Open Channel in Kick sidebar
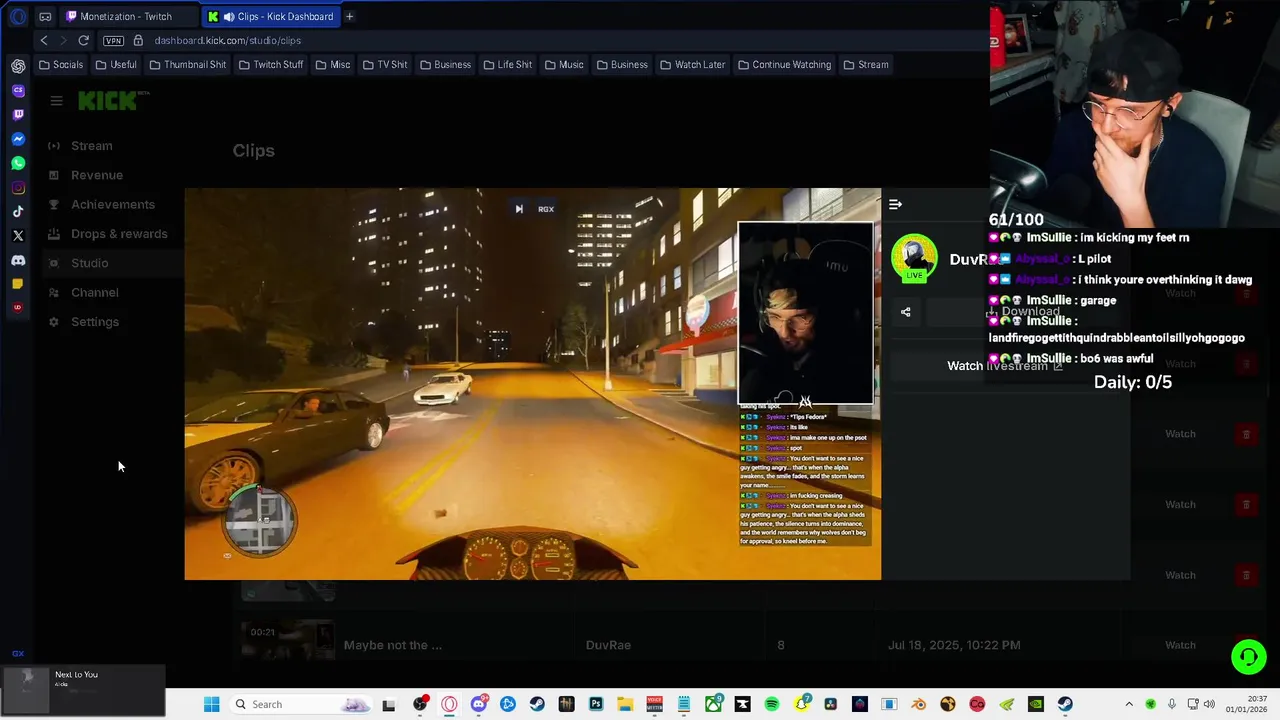 click(94, 292)
